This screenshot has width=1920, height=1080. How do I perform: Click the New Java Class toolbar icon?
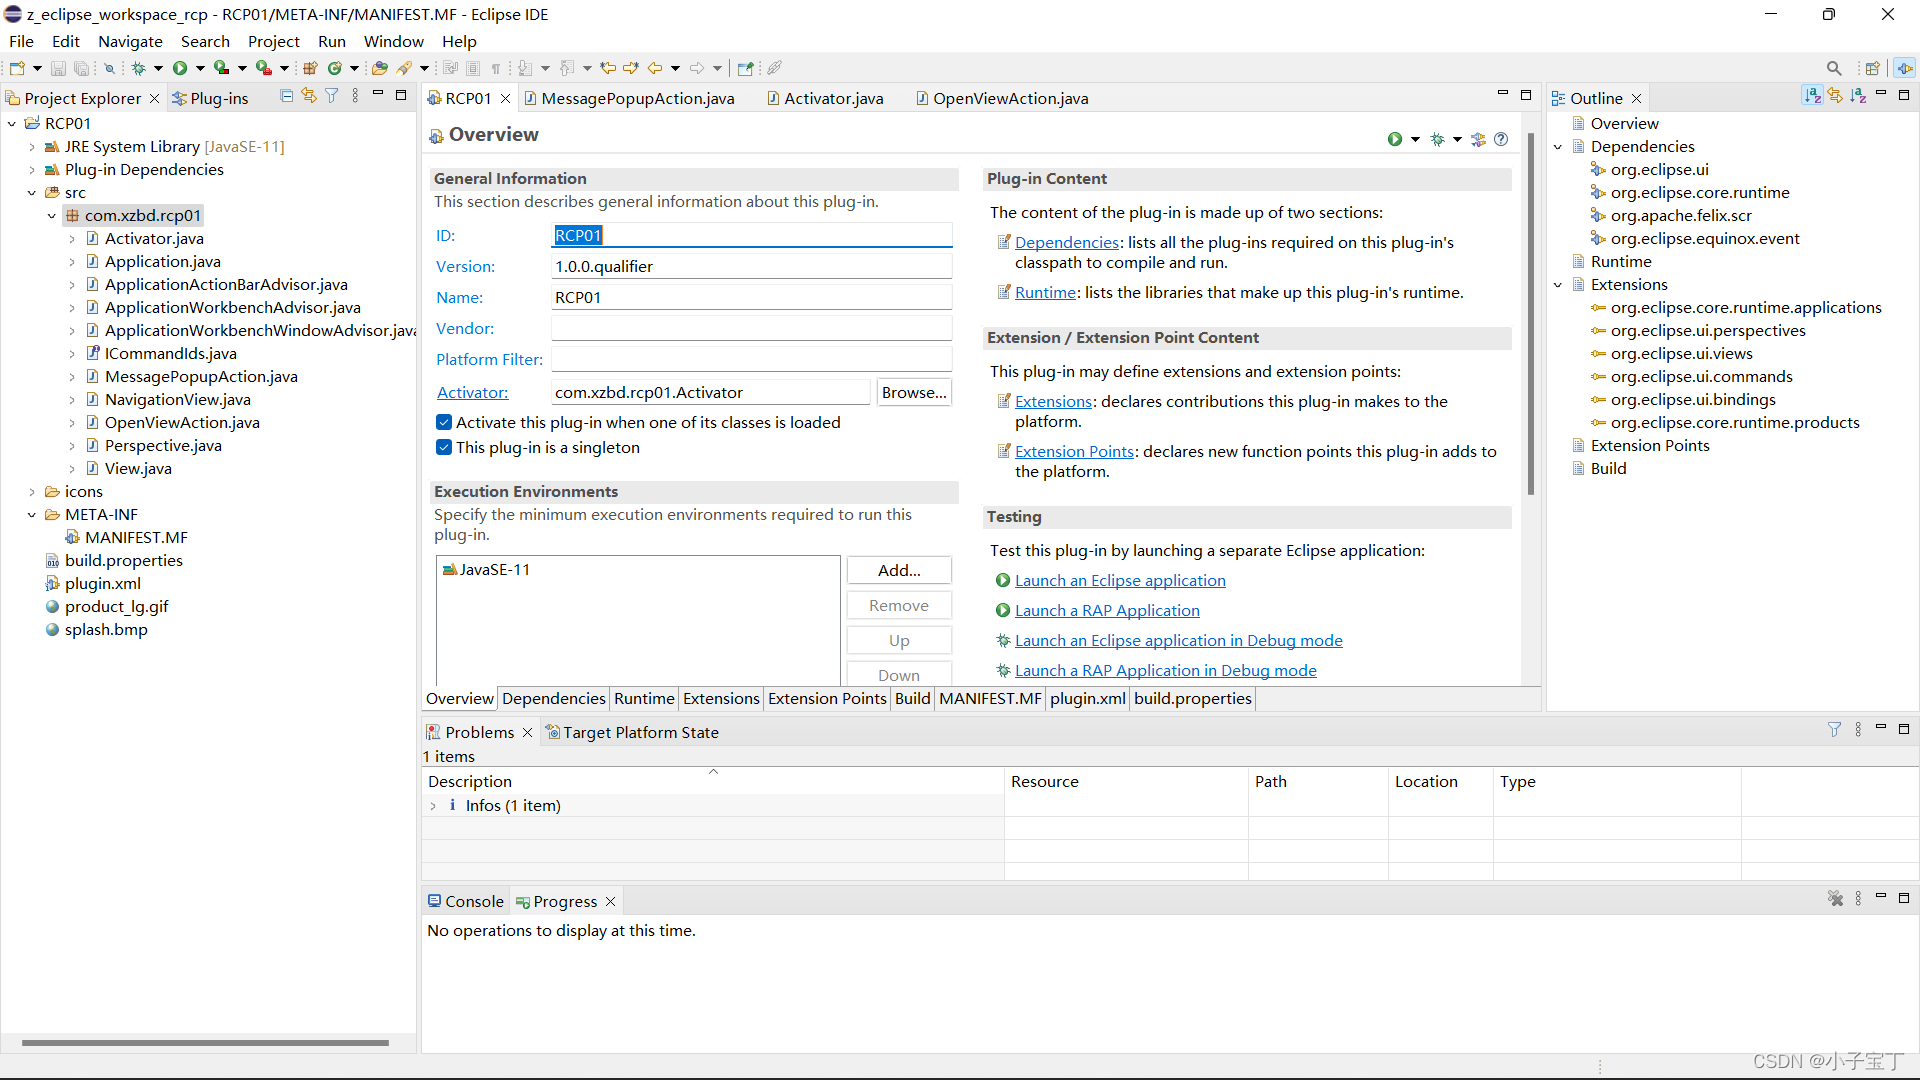pos(335,68)
